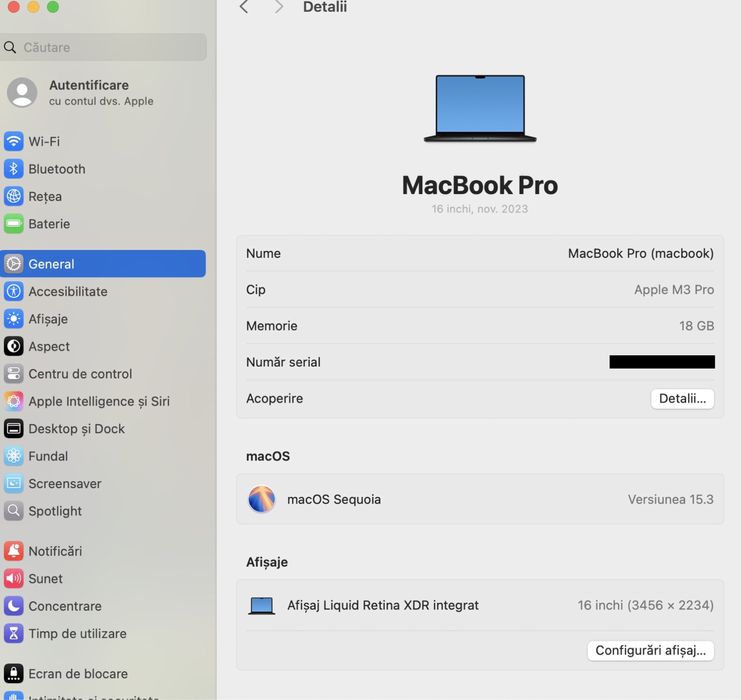Click the Sunet speaker icon
The height and width of the screenshot is (700, 741).
14,578
